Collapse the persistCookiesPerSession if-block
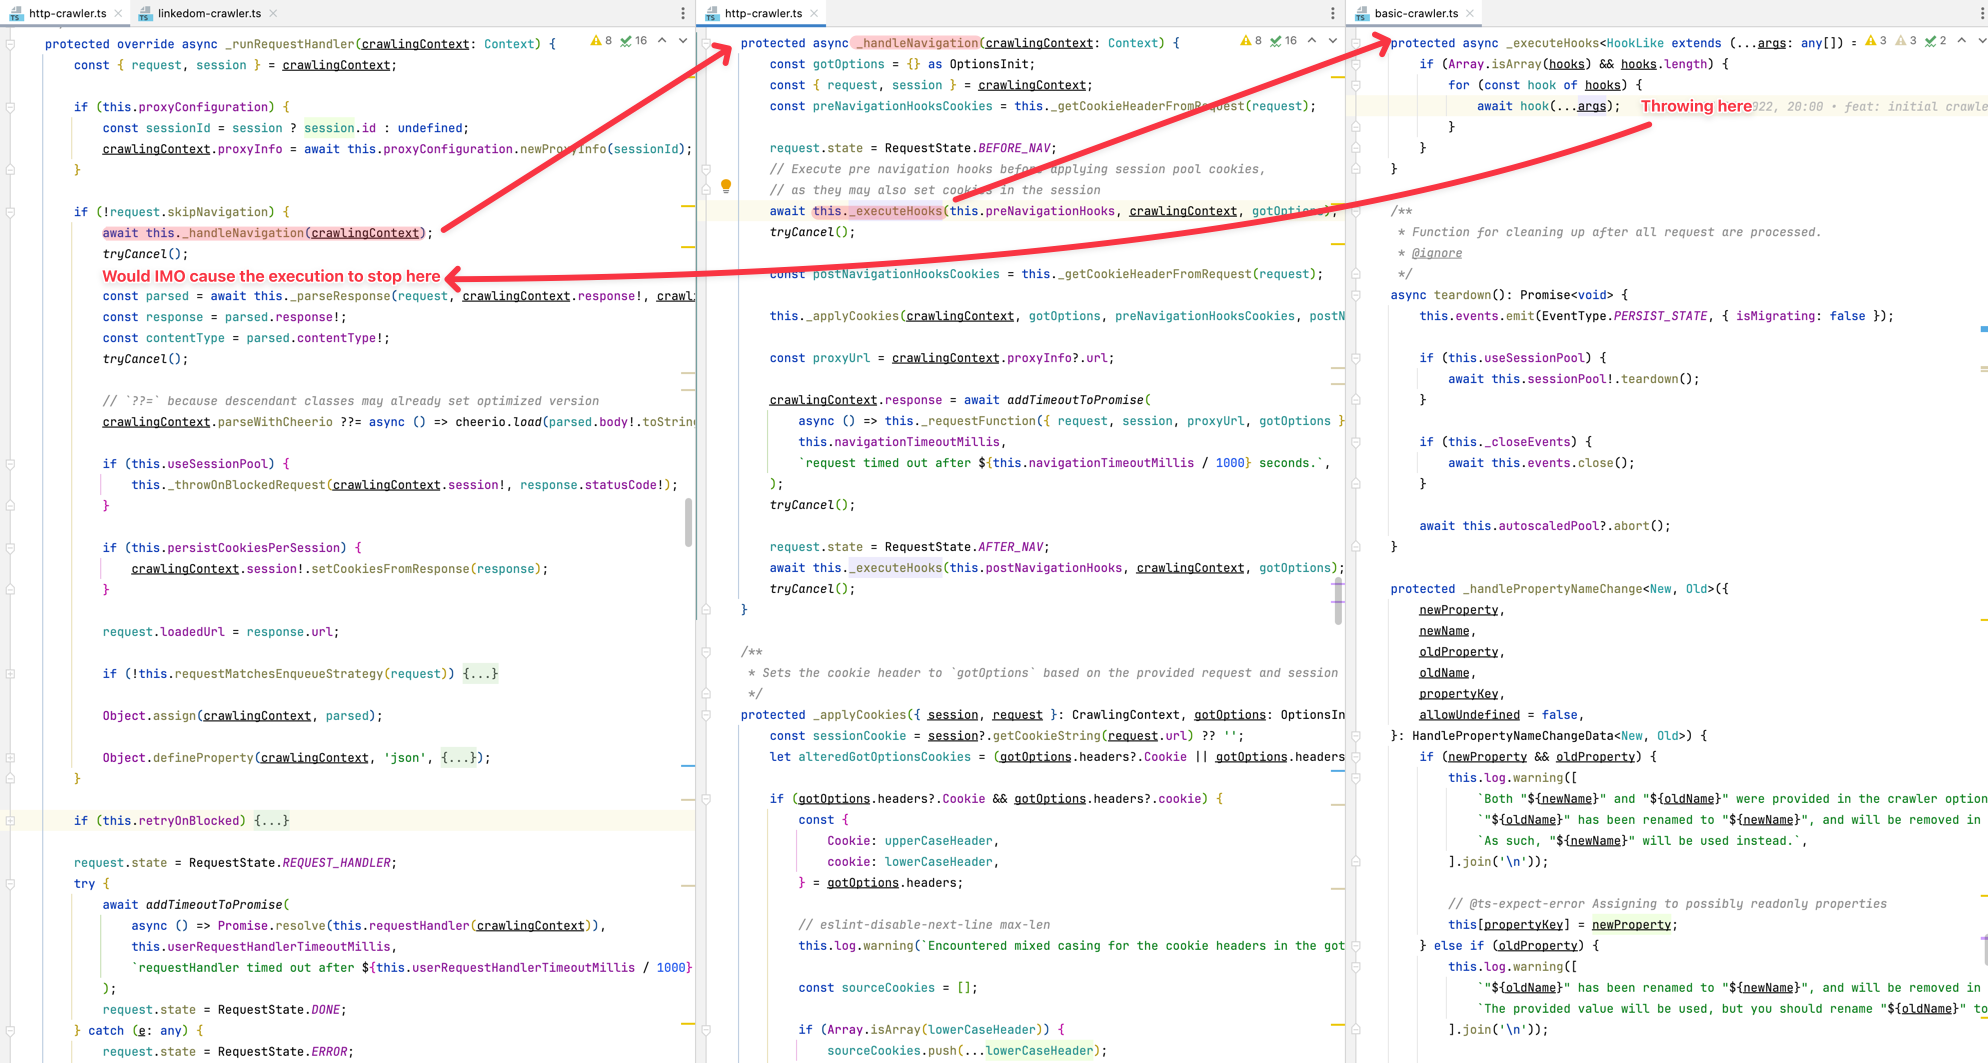This screenshot has width=1988, height=1063. pos(10,548)
